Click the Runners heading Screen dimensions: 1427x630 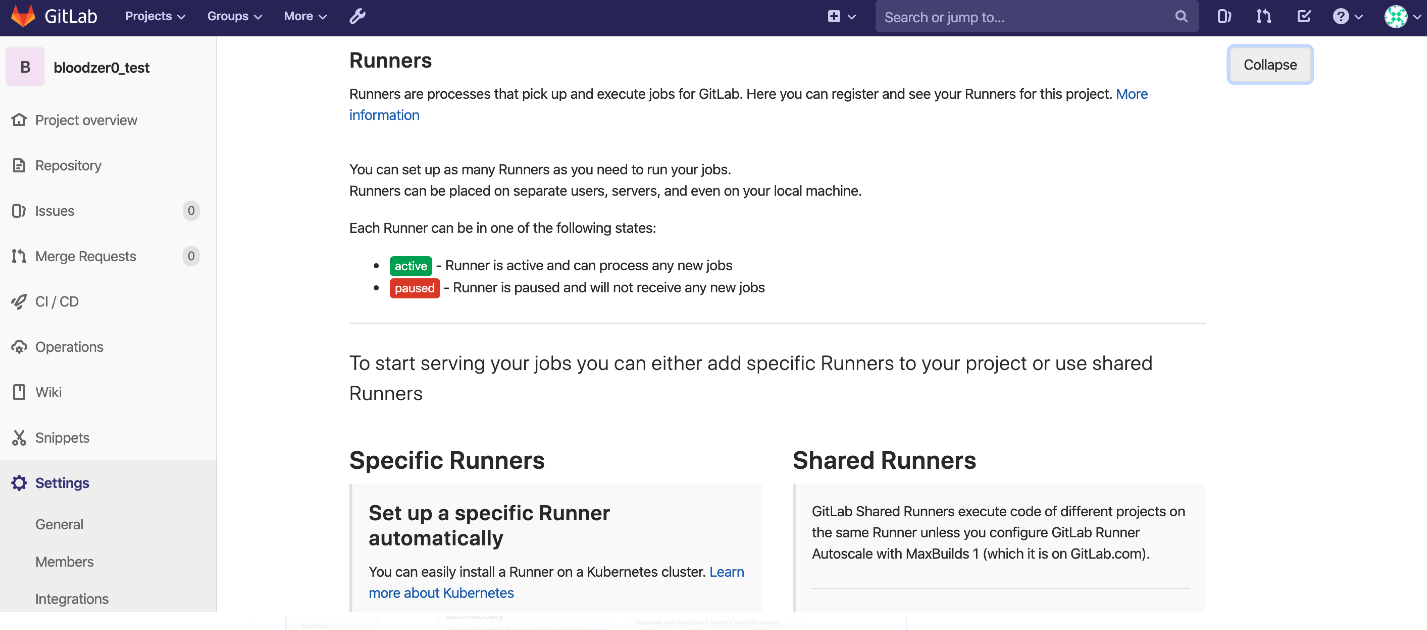pos(391,61)
